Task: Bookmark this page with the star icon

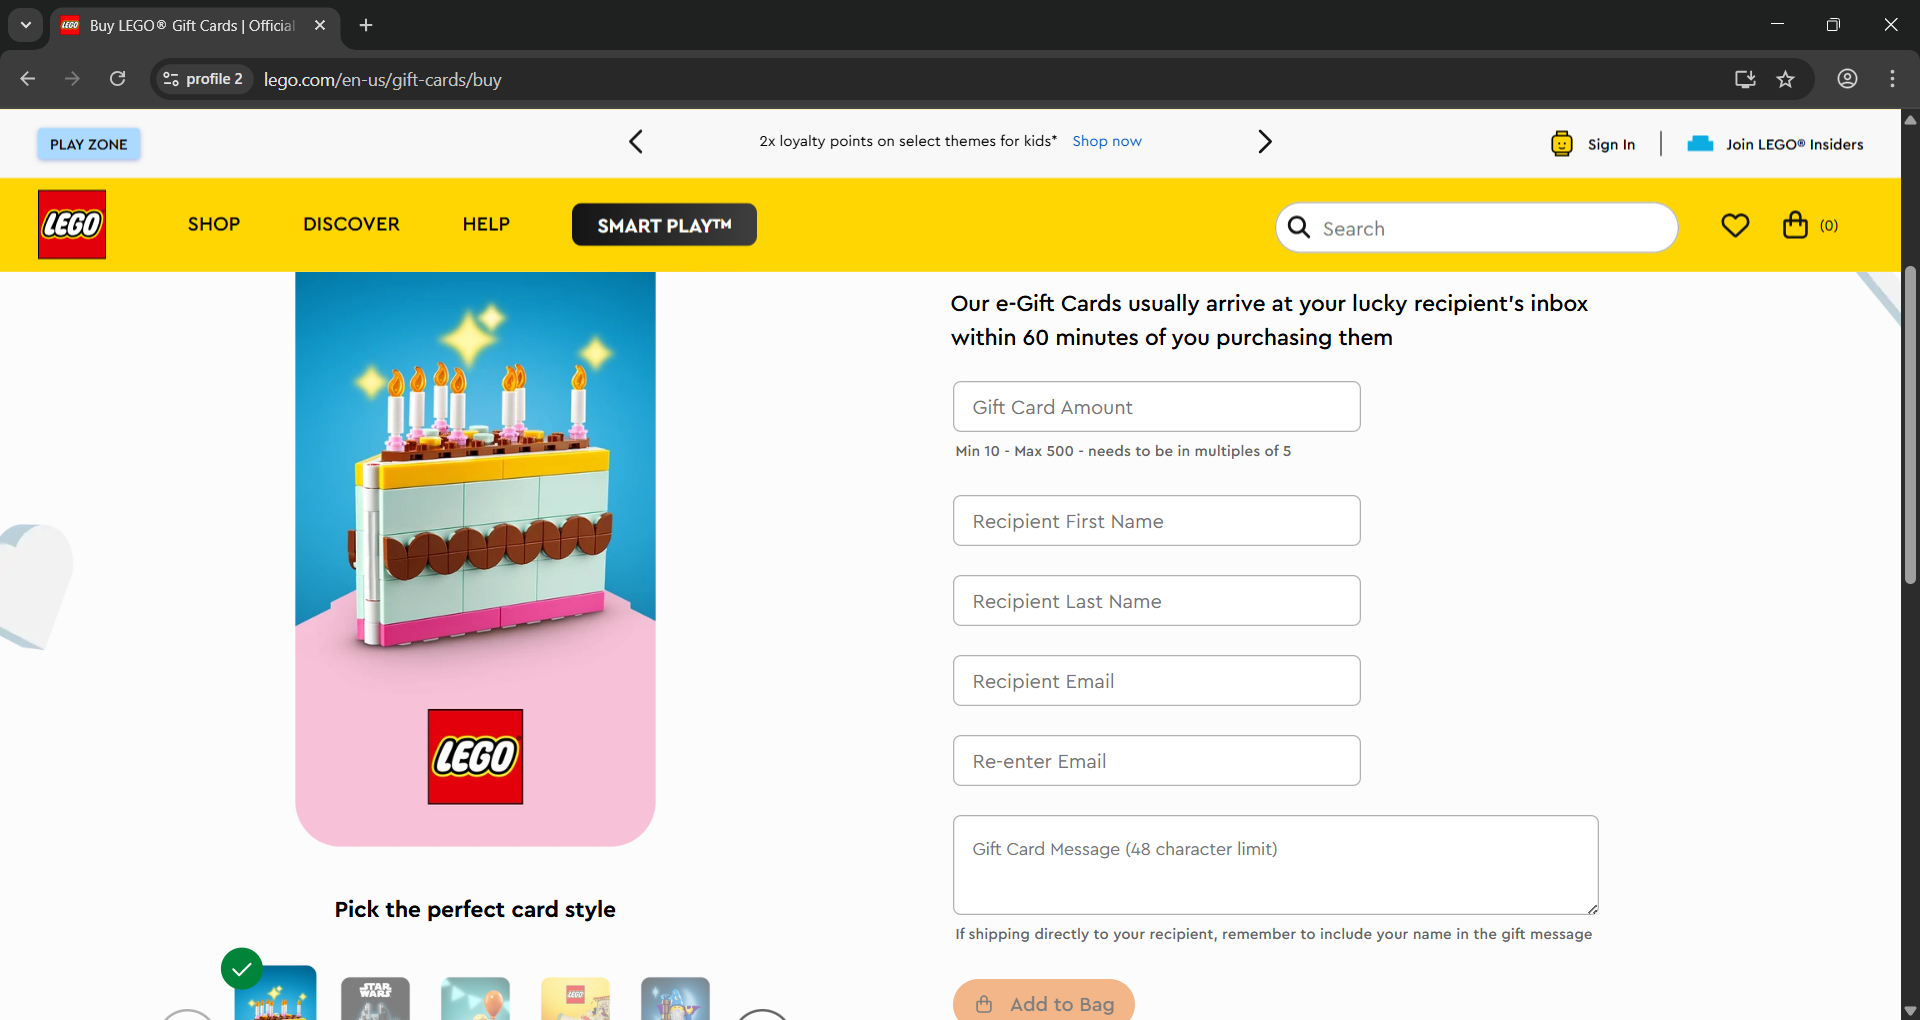Action: [x=1786, y=79]
